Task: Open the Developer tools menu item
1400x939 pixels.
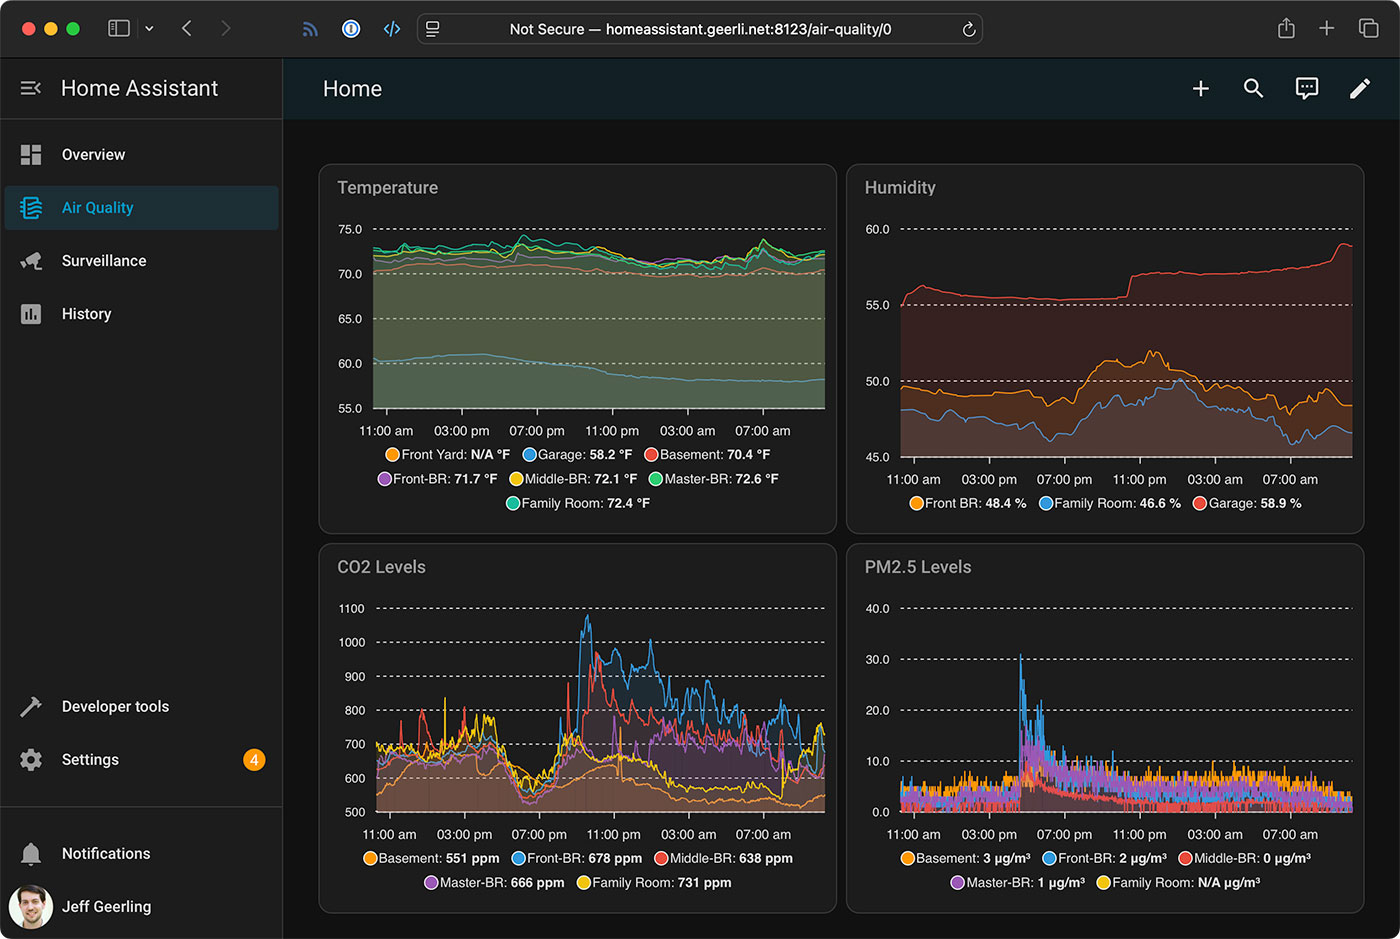Action: coord(141,707)
